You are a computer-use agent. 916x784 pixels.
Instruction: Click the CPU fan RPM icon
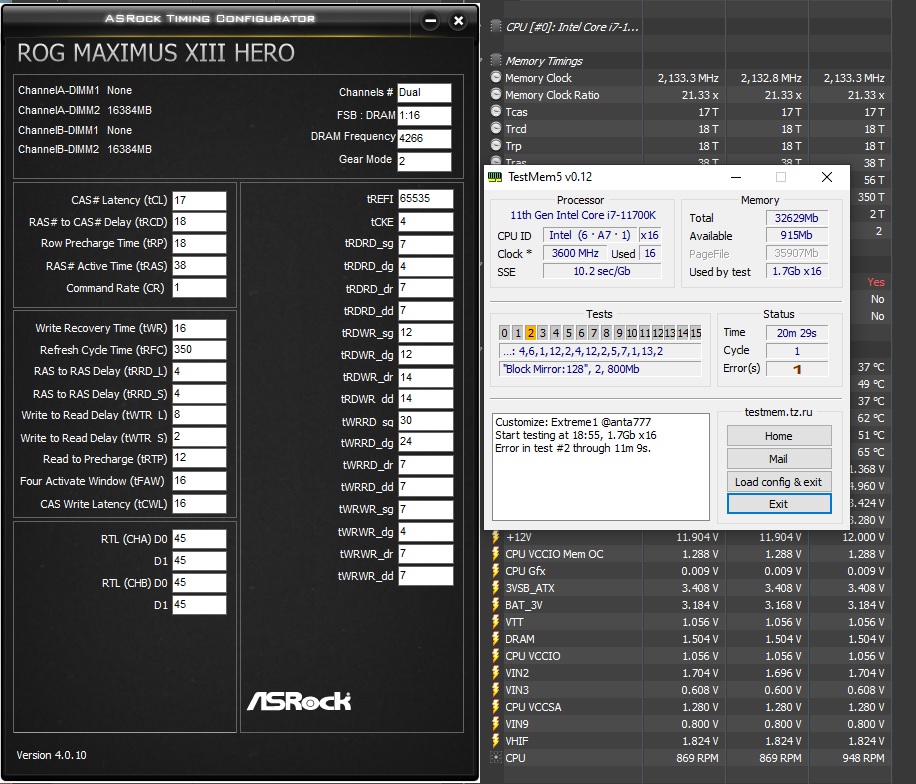pyautogui.click(x=496, y=758)
